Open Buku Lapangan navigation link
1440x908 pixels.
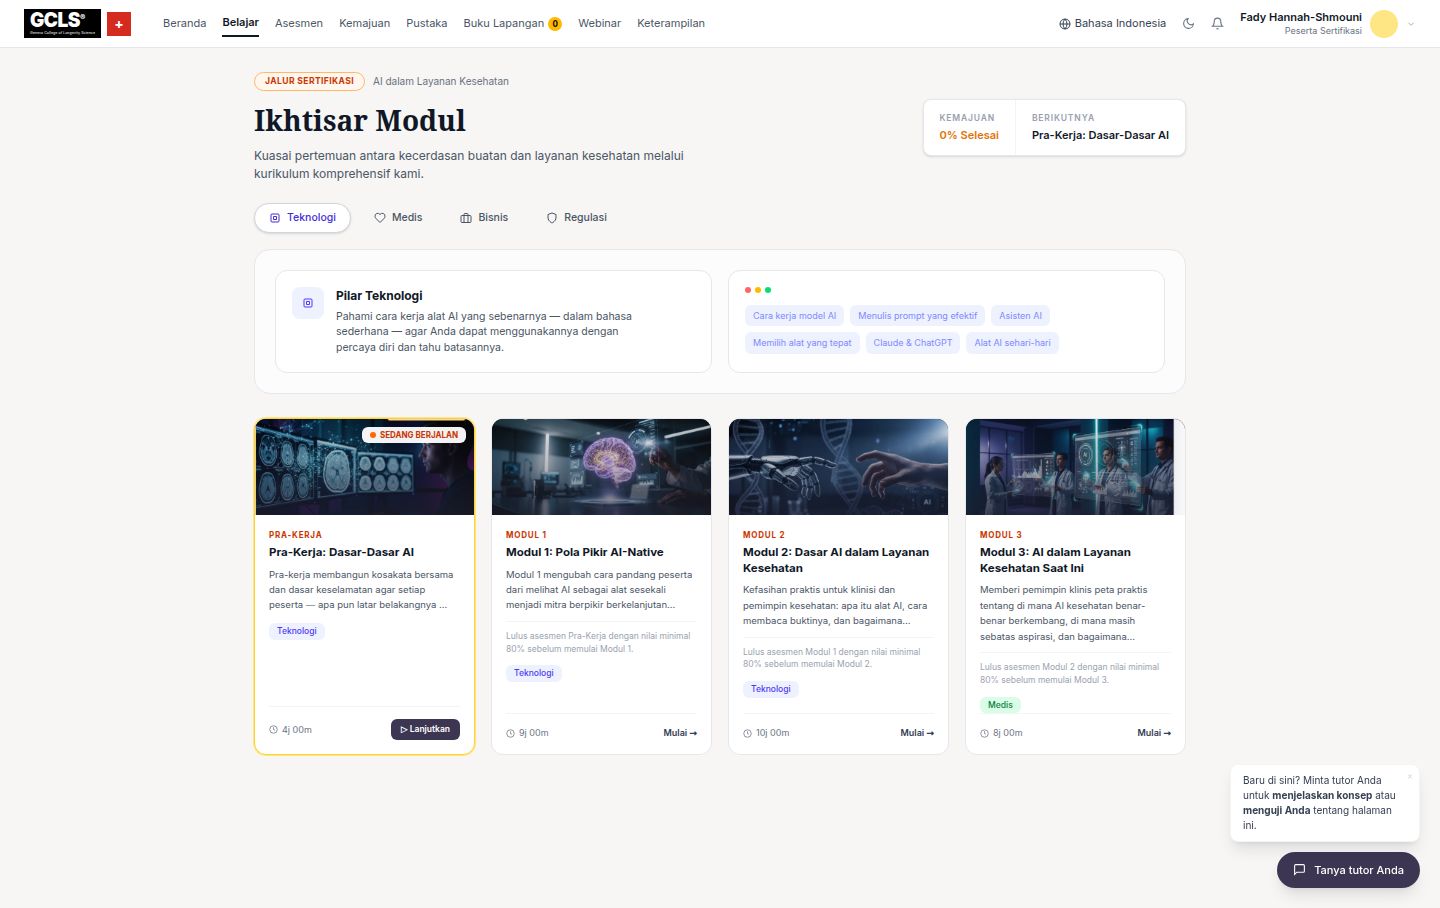click(512, 23)
